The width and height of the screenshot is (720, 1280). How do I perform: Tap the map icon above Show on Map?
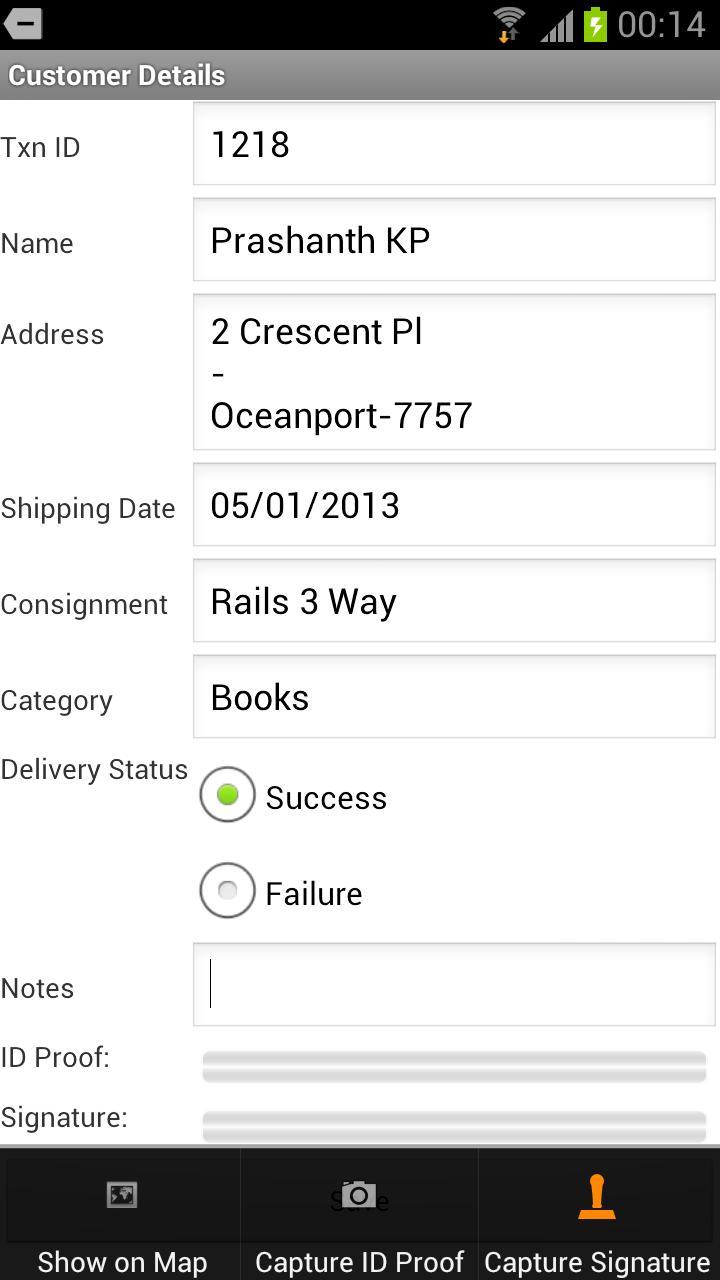click(x=121, y=1194)
